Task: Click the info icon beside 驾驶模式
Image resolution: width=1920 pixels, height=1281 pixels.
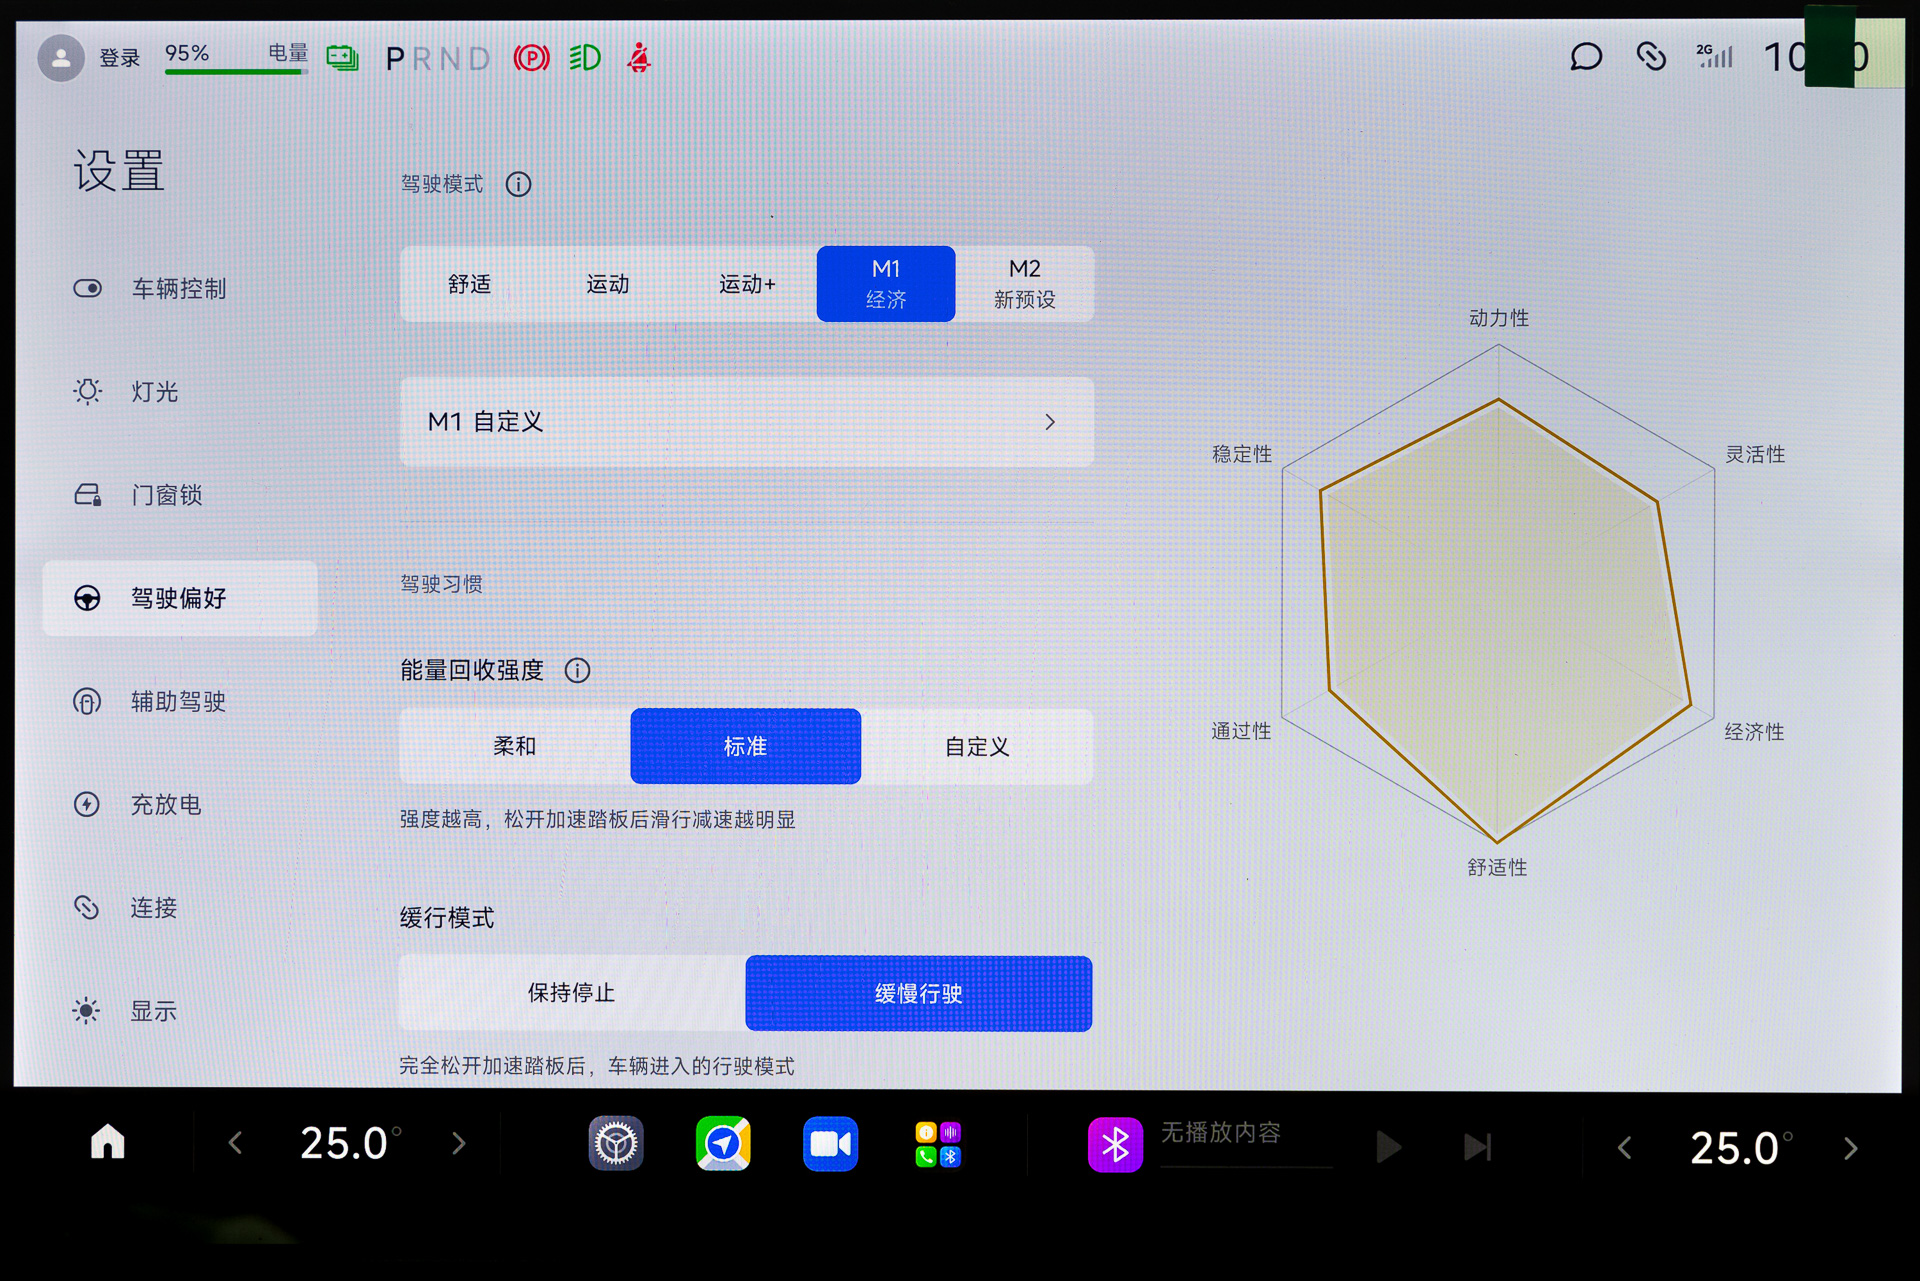Action: point(518,184)
